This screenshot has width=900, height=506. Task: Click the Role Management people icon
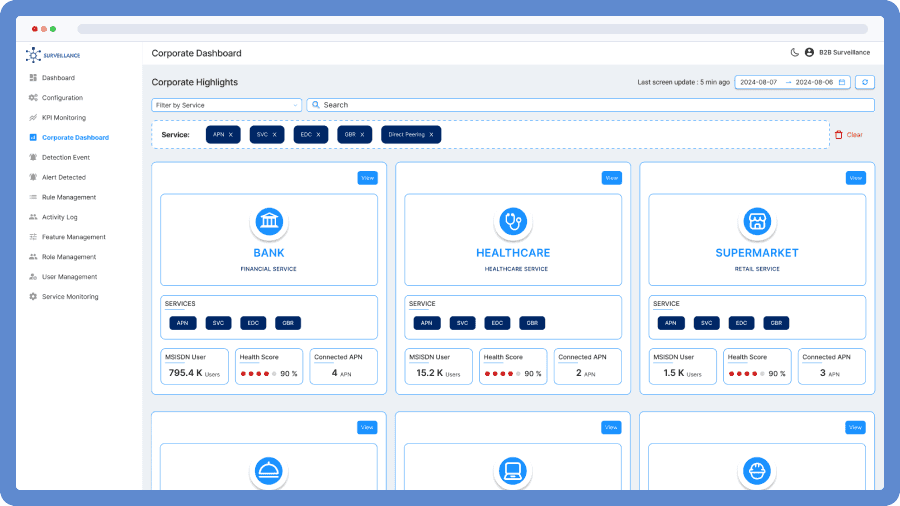click(x=33, y=256)
